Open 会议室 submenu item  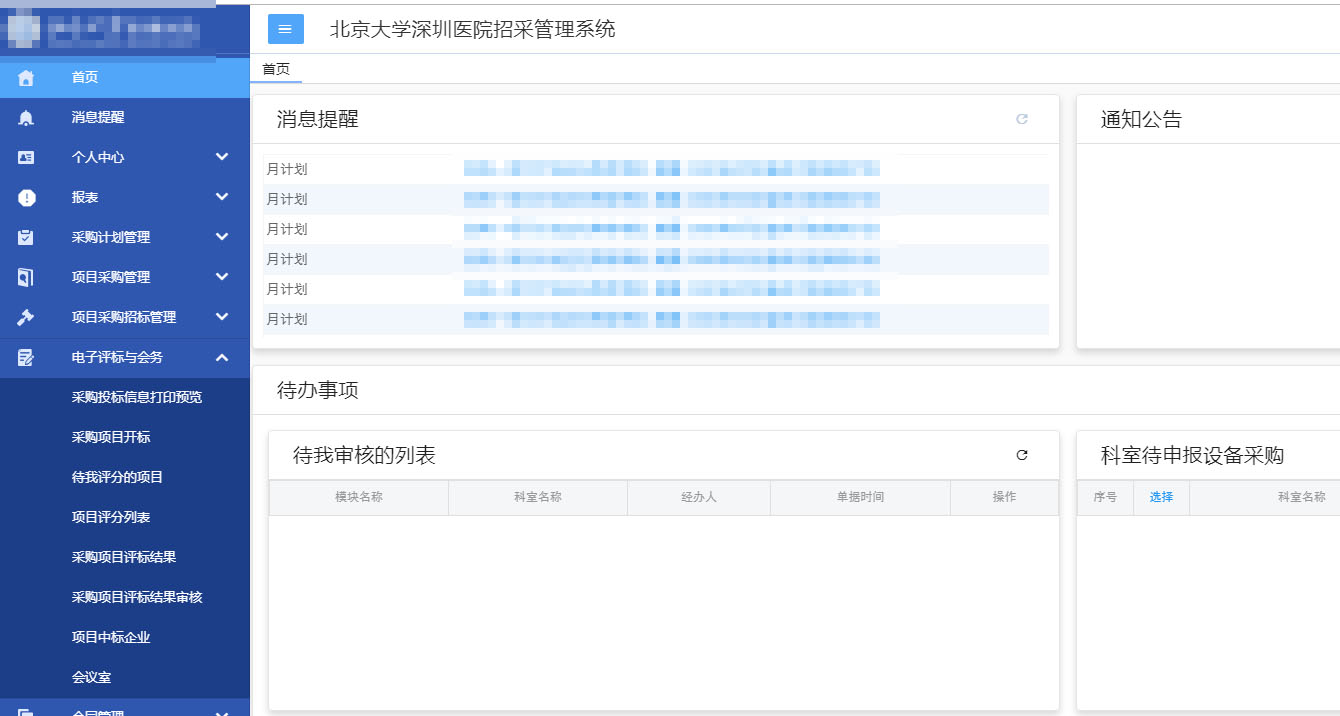pyautogui.click(x=91, y=677)
